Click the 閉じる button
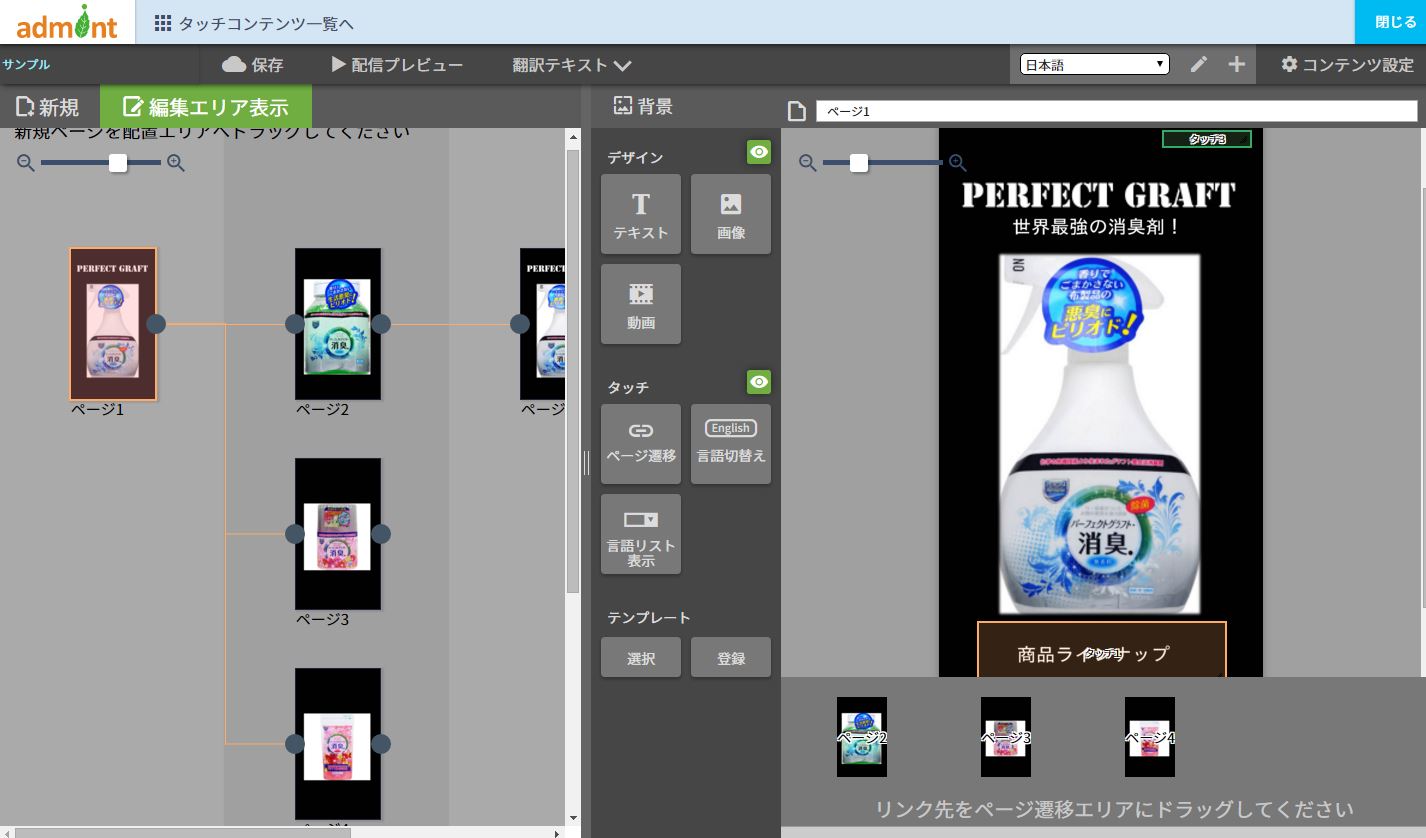1426x838 pixels. 1390,22
